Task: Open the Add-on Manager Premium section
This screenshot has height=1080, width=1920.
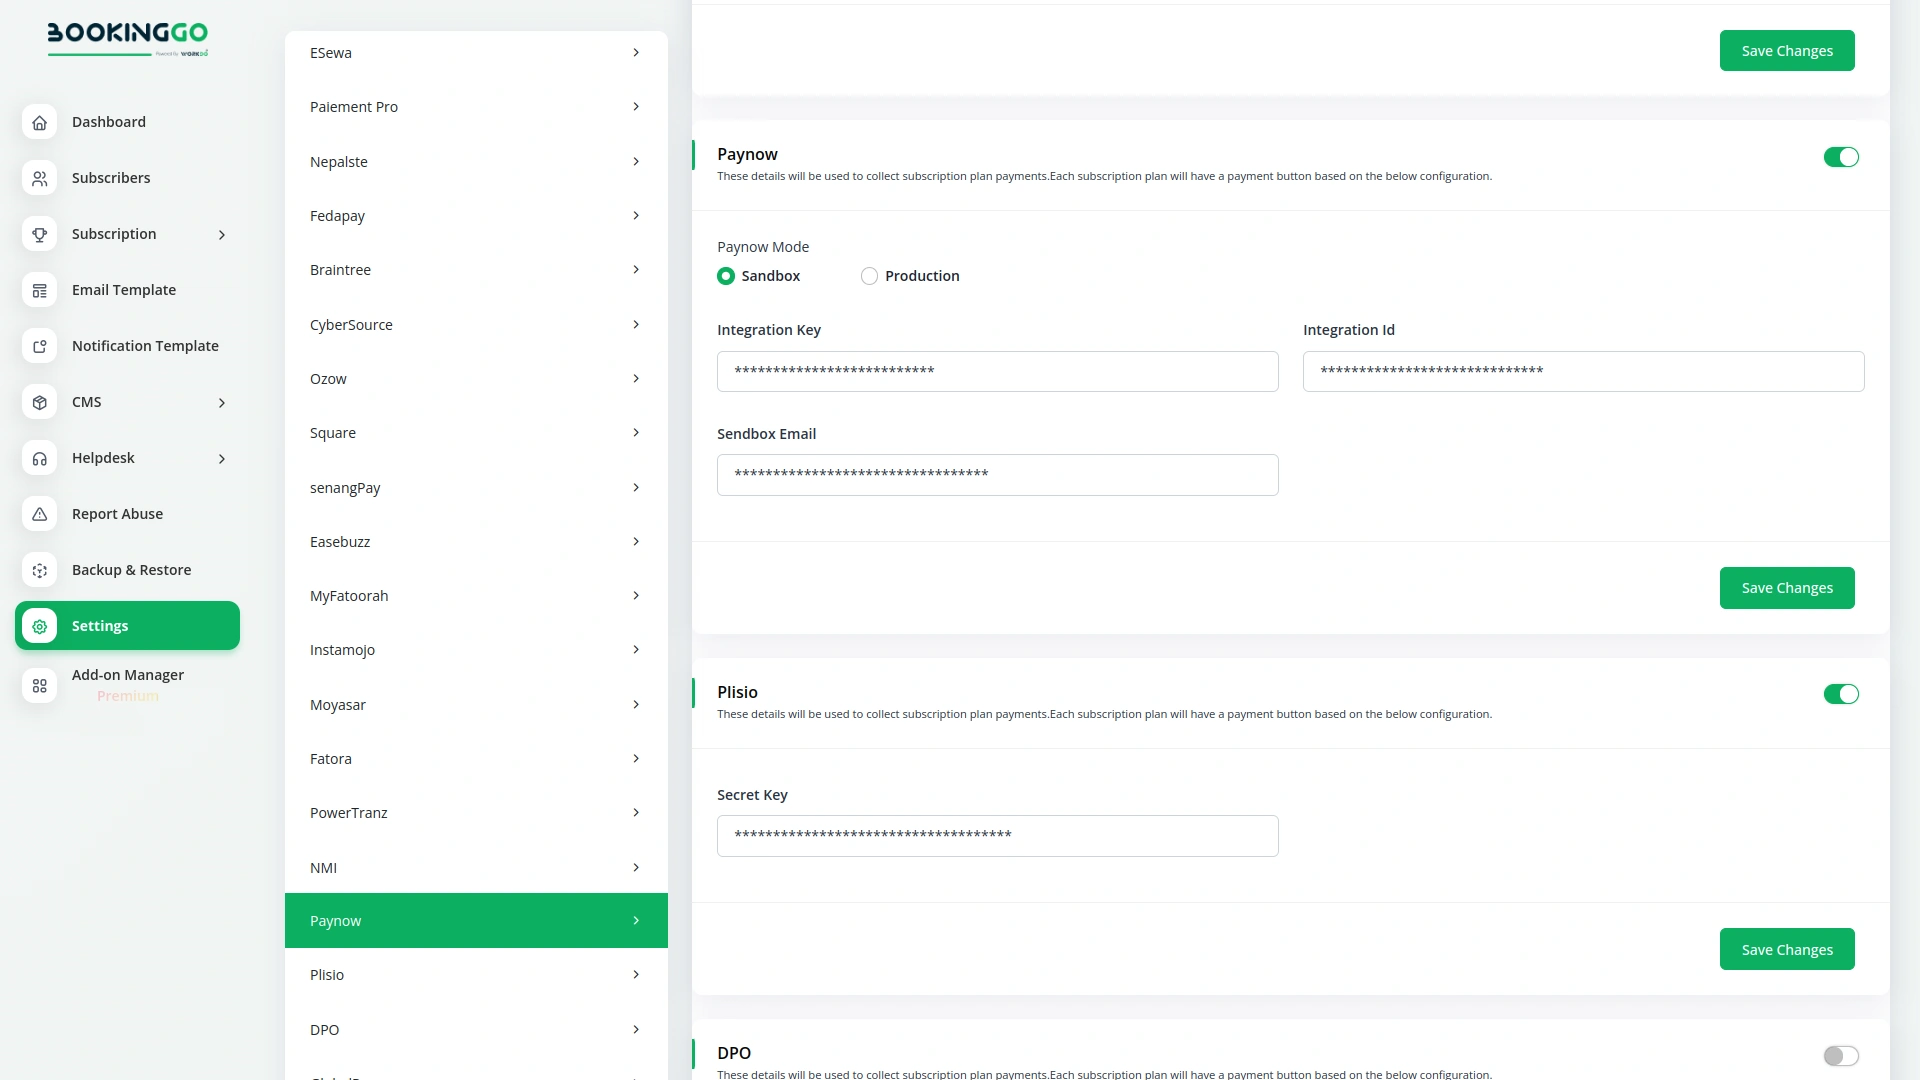Action: coord(128,684)
